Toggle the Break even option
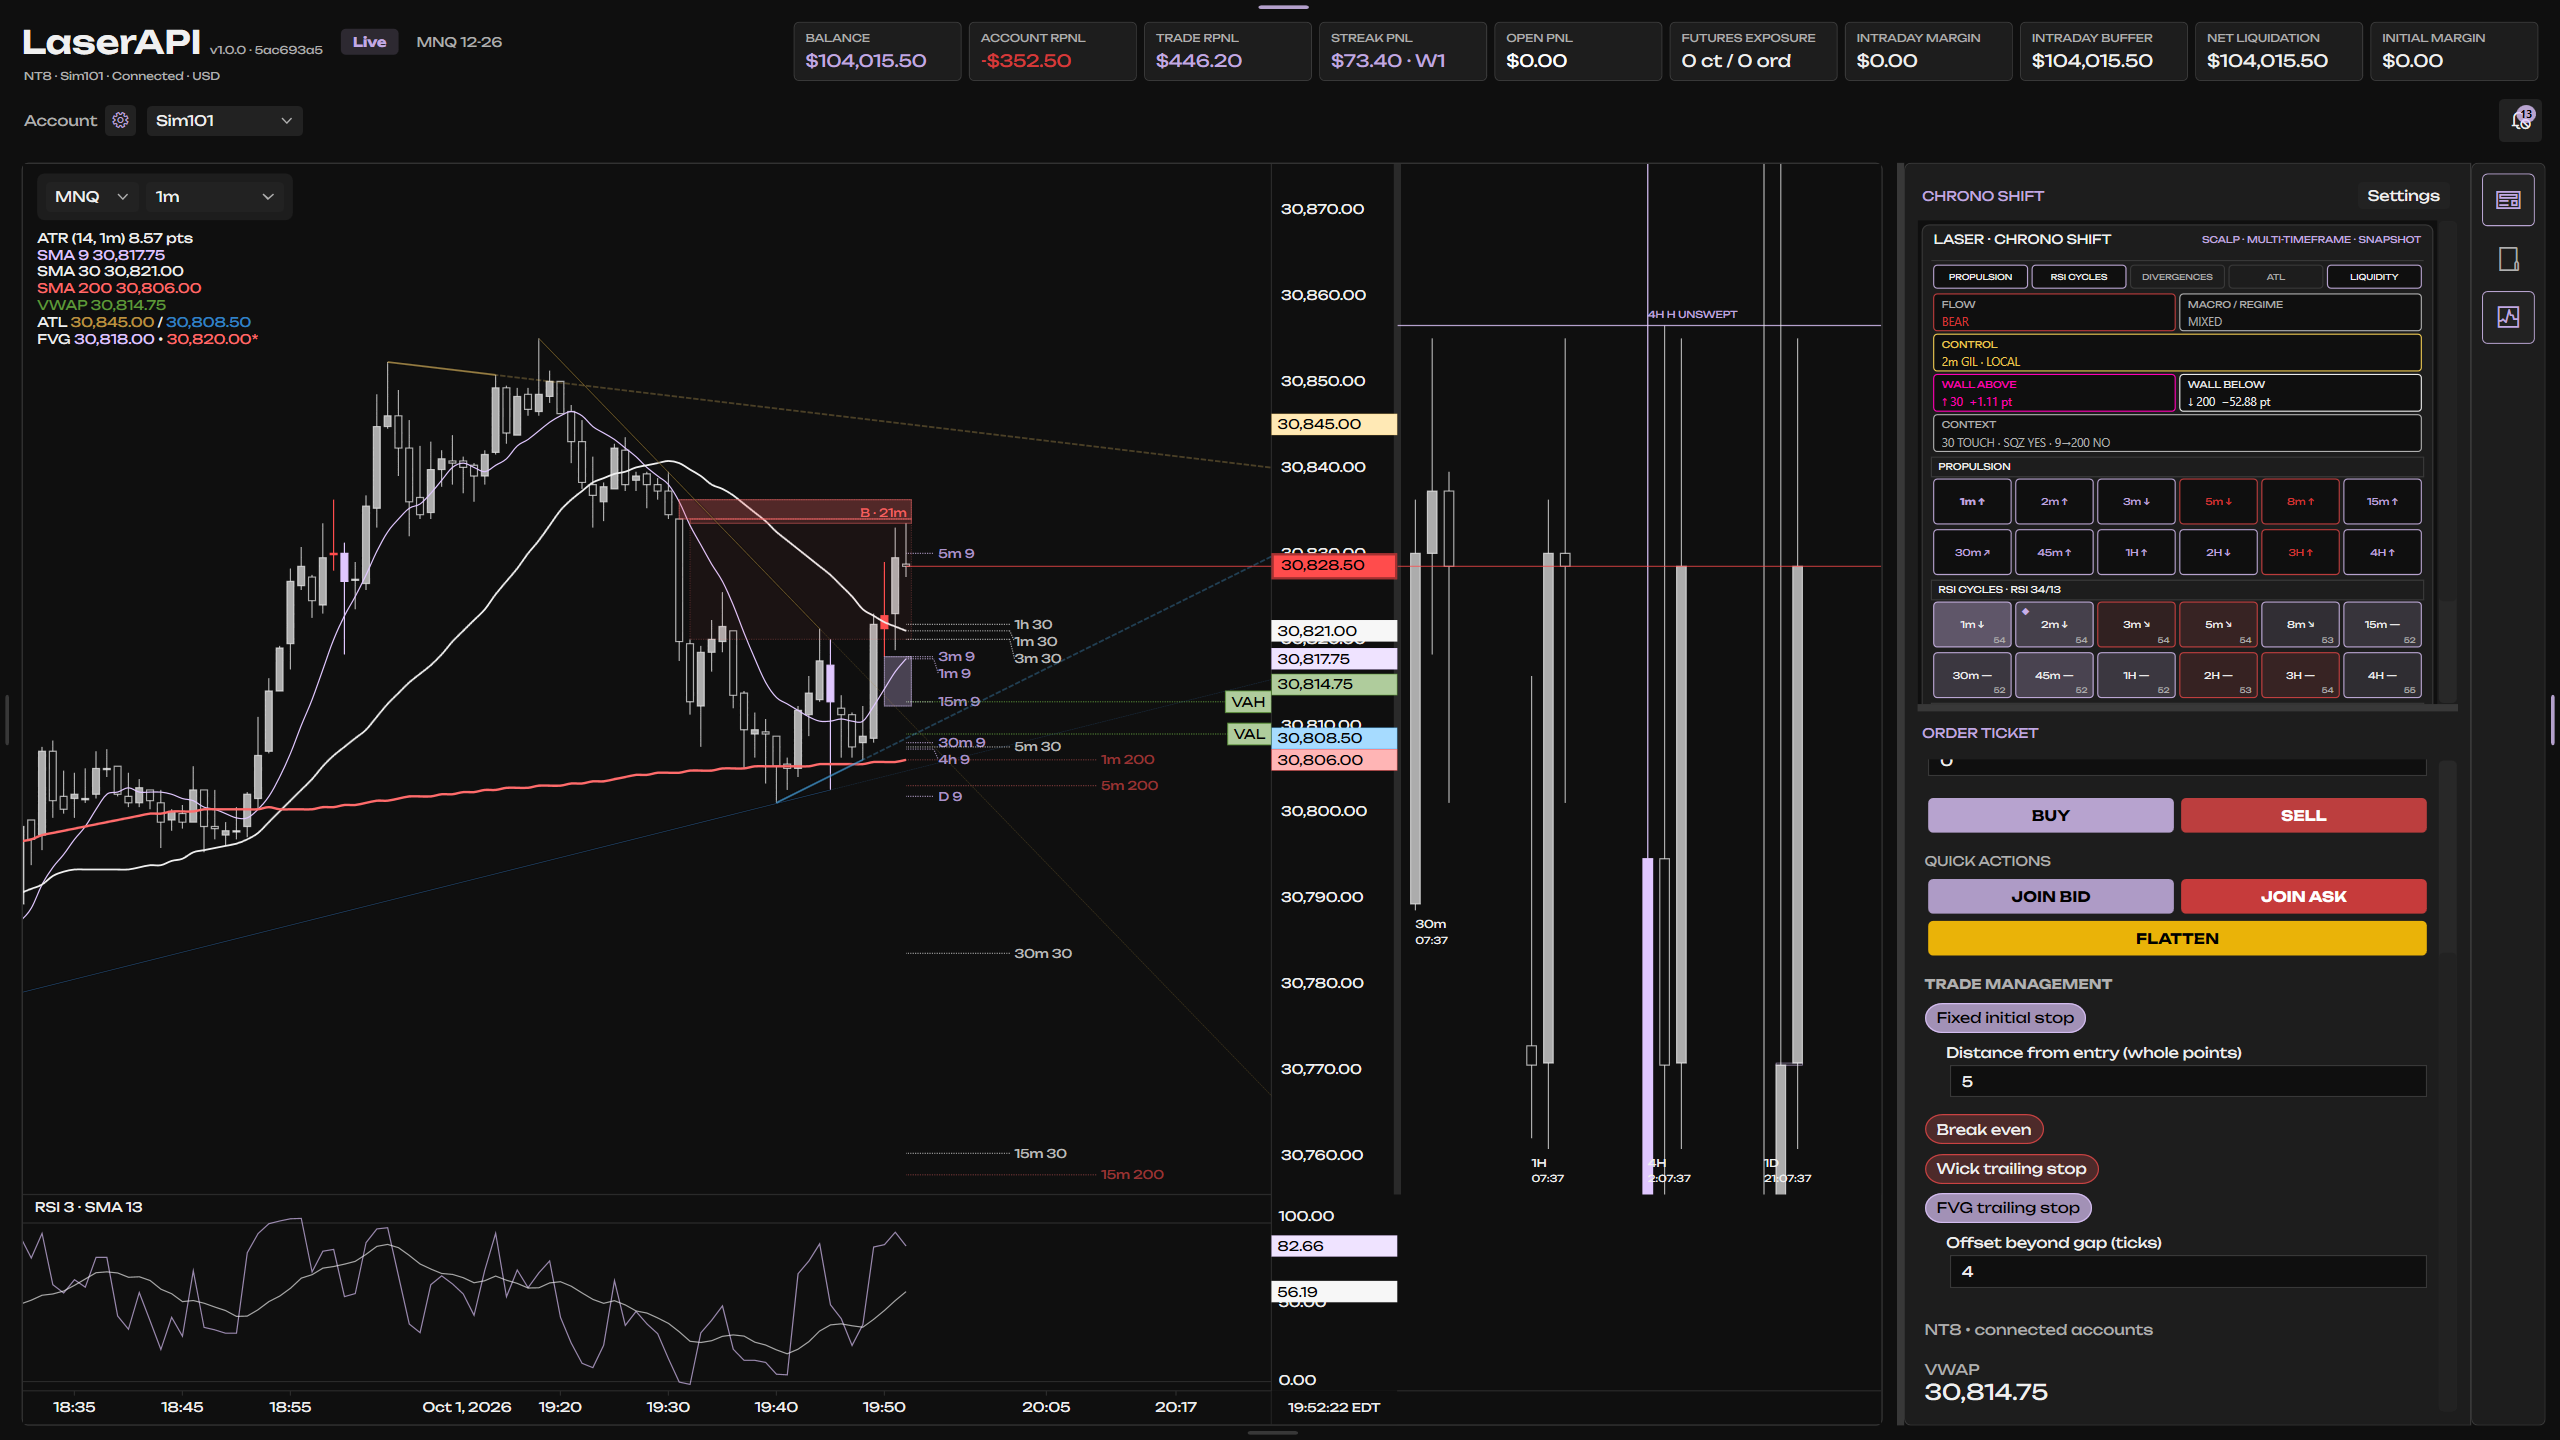2560x1440 pixels. (1984, 1130)
